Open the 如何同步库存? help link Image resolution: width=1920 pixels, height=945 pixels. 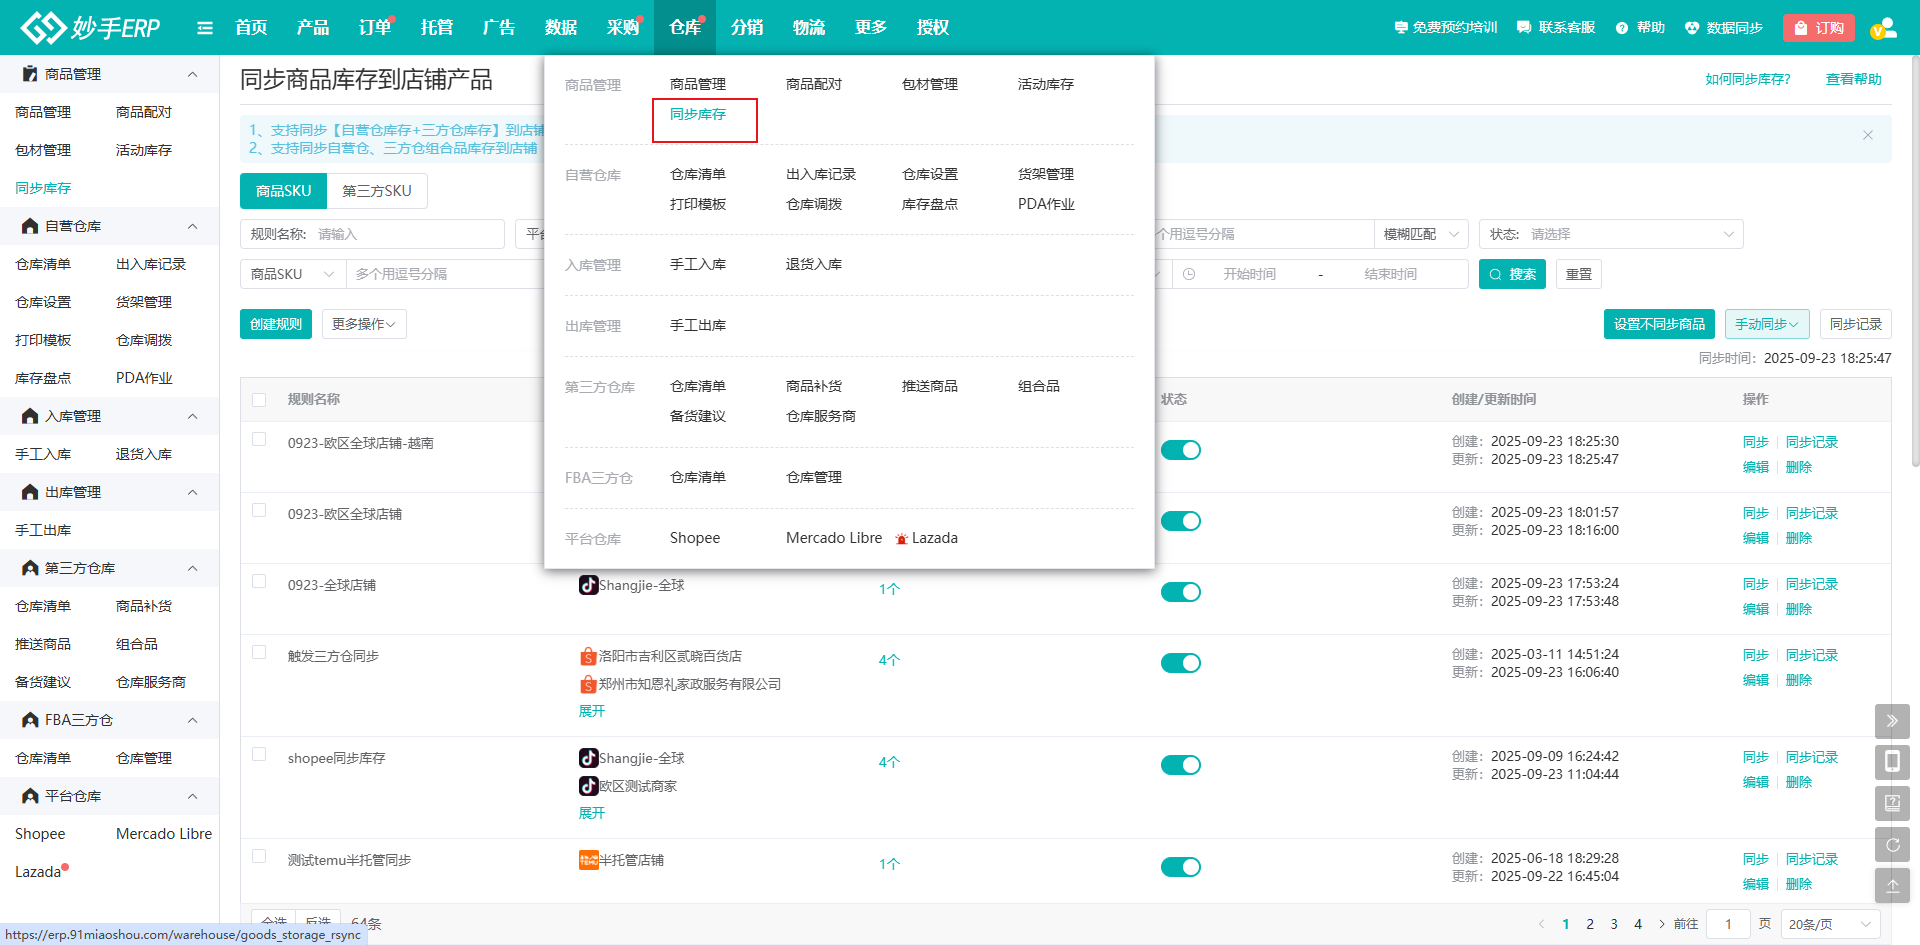[1747, 79]
